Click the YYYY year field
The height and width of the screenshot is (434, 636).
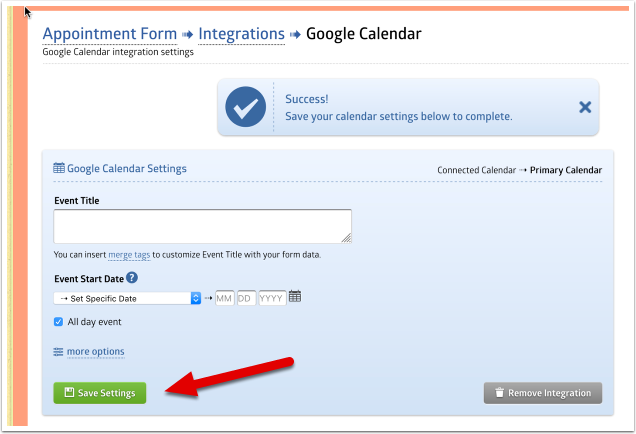pos(272,298)
